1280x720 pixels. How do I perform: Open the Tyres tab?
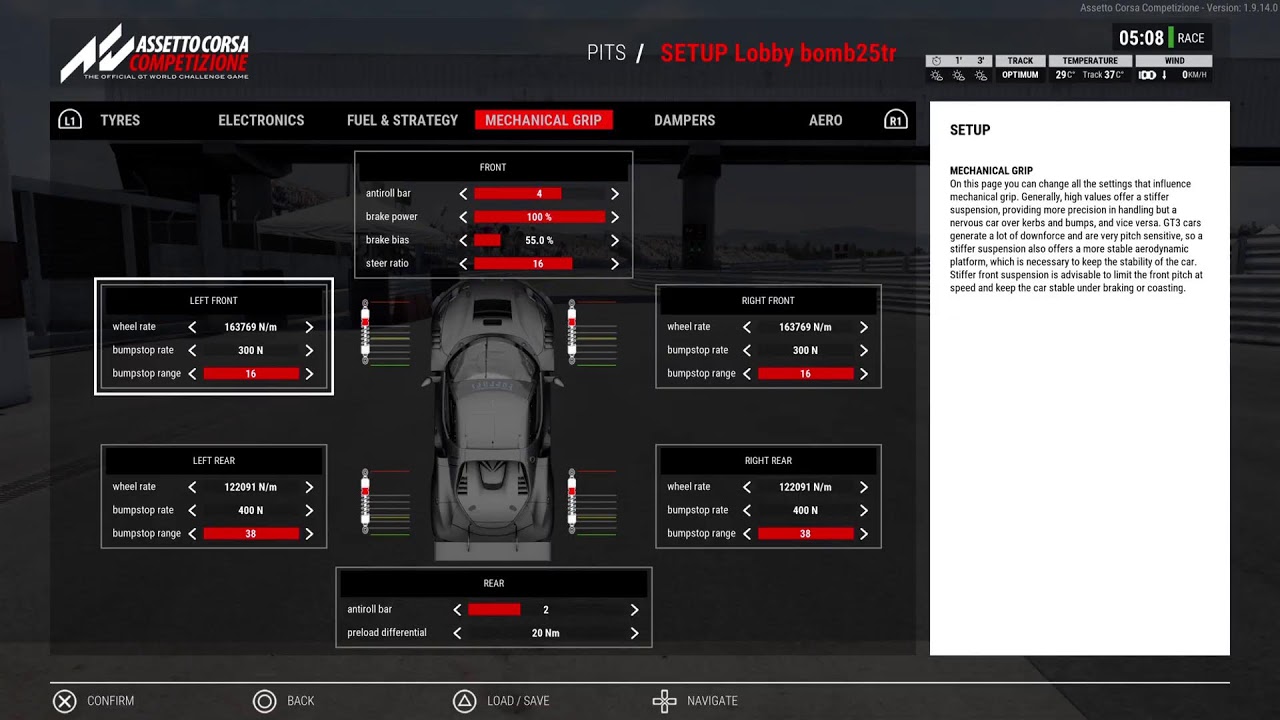[120, 120]
